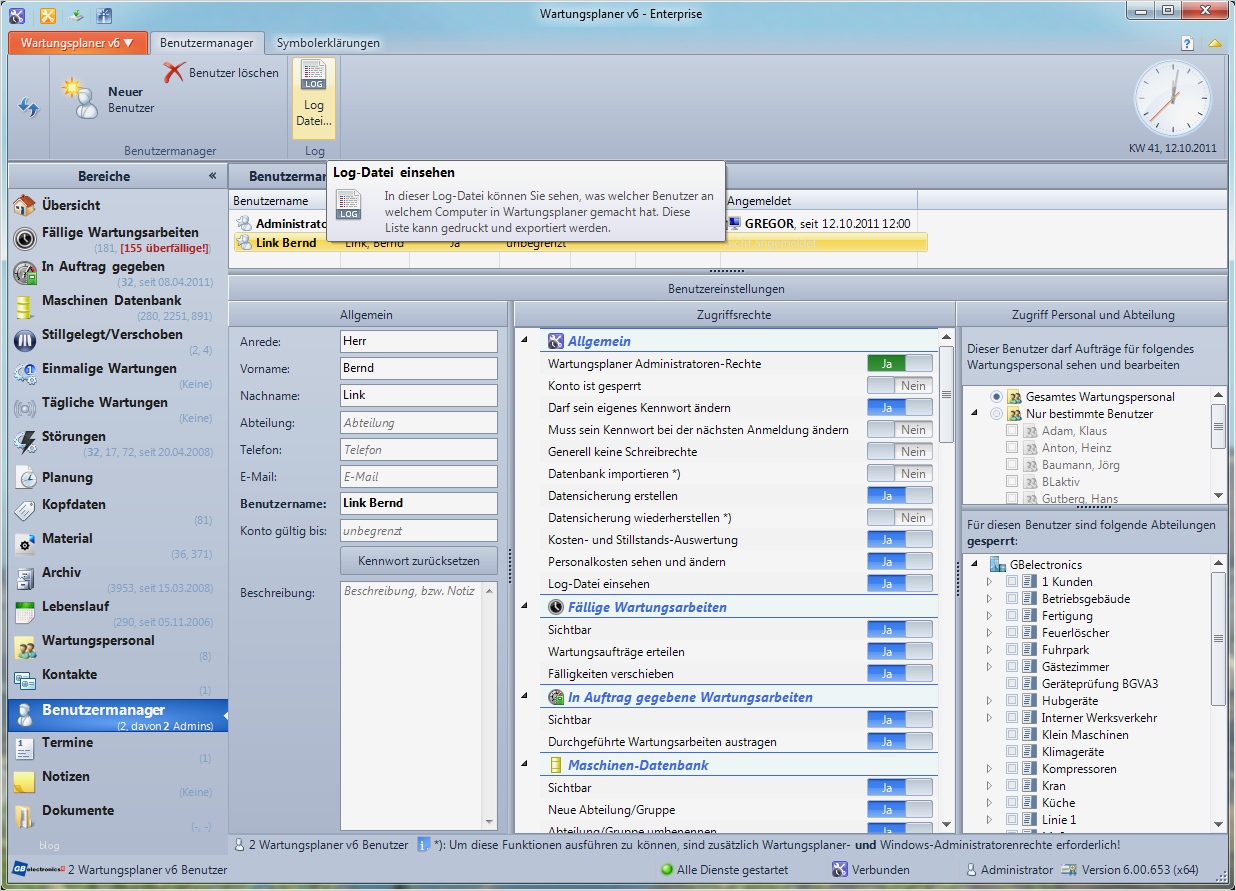The height and width of the screenshot is (891, 1236).
Task: Select Störungen in the sidebar
Action: click(73, 437)
